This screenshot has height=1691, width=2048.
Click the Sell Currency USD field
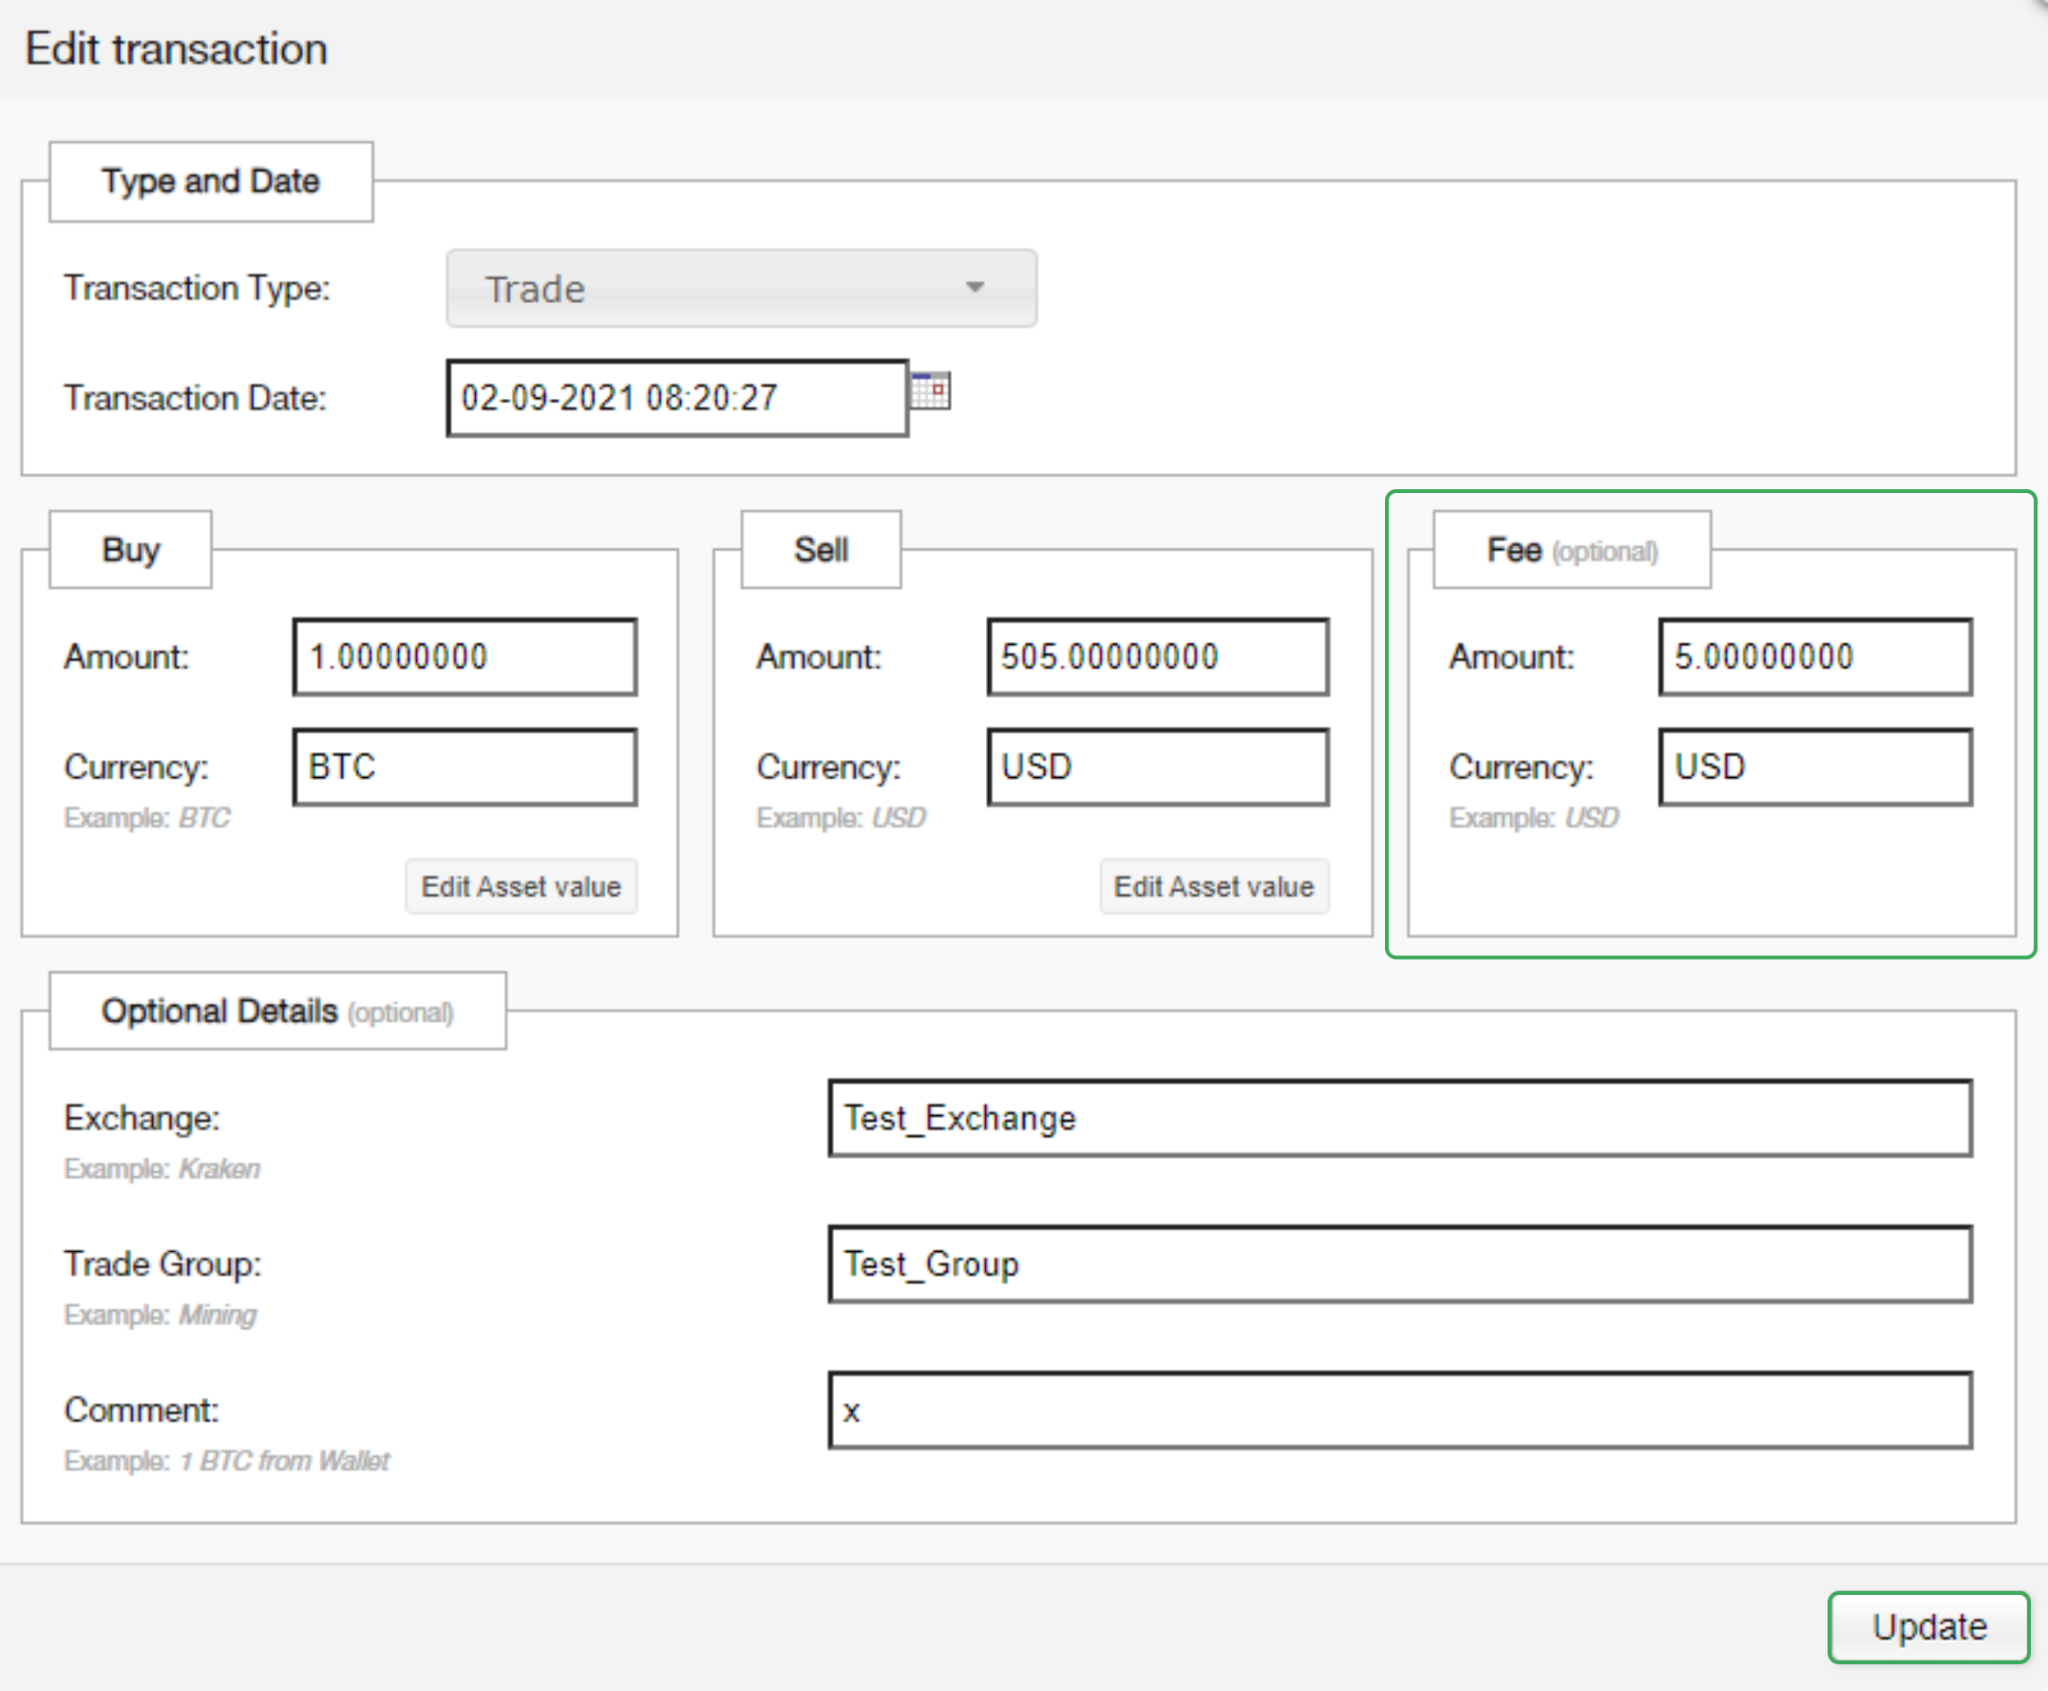coord(1157,767)
